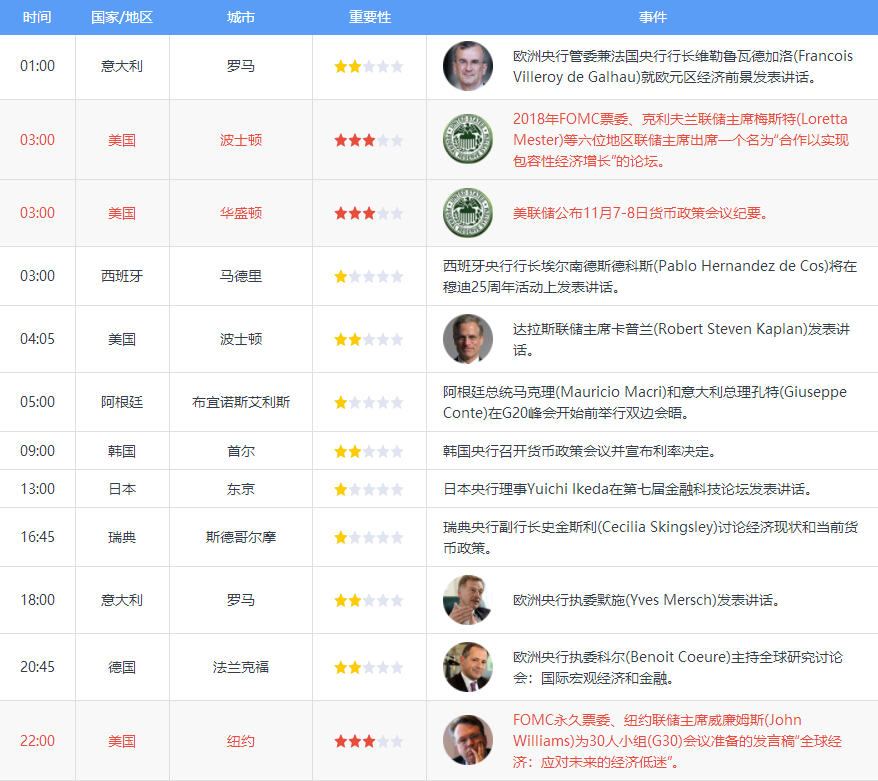Open the Benoit Coeure portrait photo
Viewport: 878px width, 781px height.
468,667
